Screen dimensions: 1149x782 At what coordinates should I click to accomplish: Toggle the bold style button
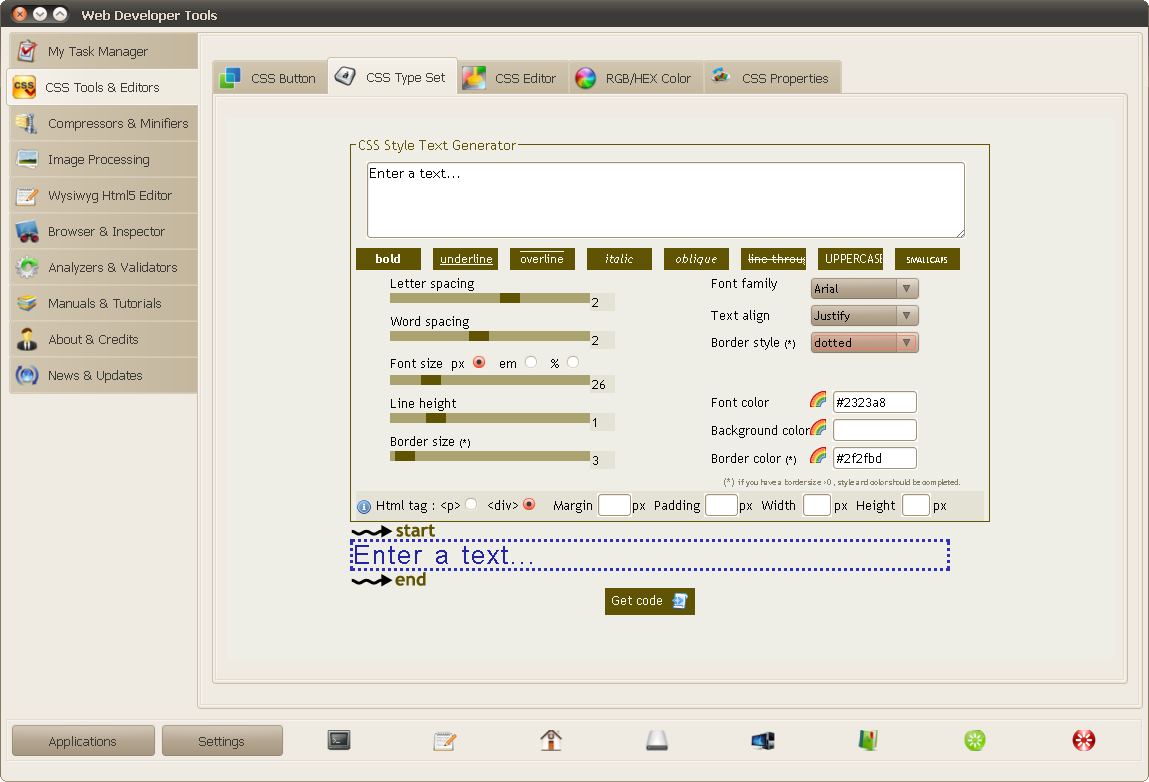388,259
